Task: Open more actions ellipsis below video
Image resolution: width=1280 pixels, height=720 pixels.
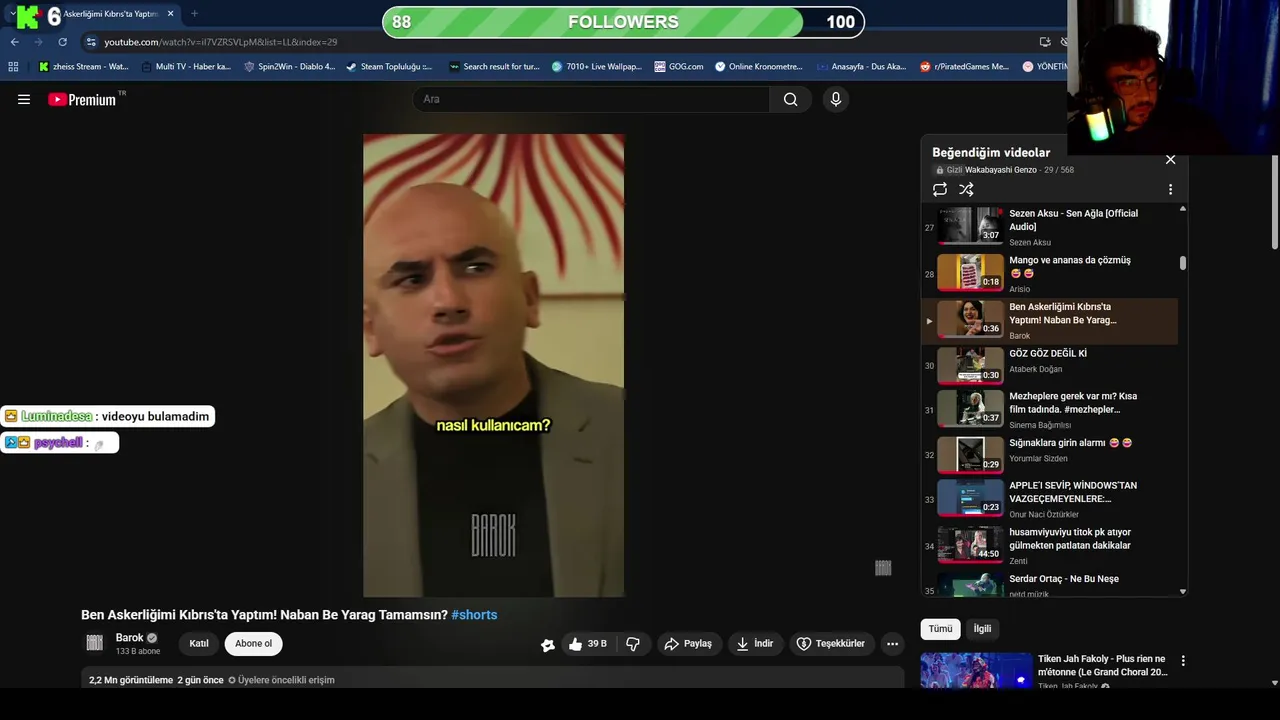Action: [x=893, y=644]
